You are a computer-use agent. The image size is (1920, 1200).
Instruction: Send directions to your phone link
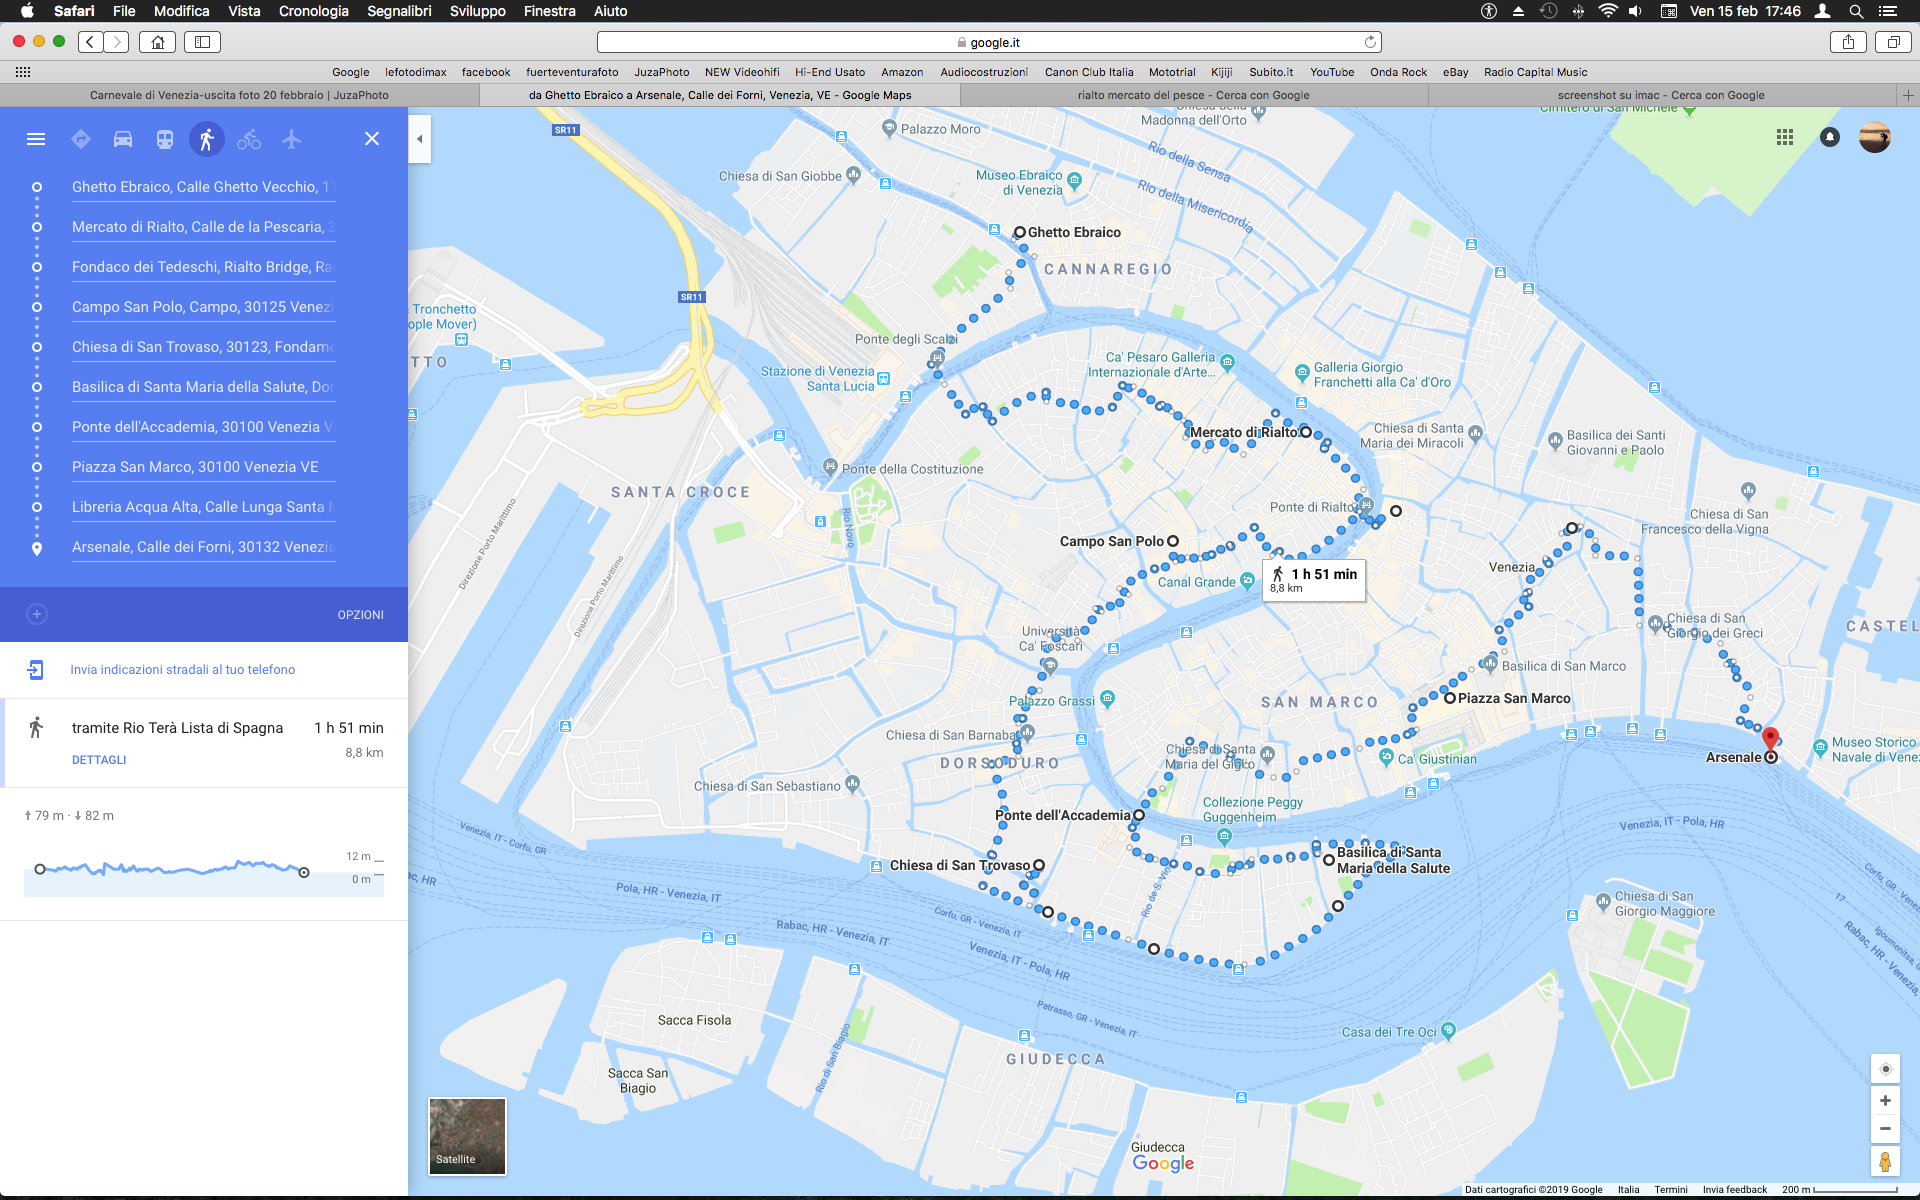coord(183,670)
